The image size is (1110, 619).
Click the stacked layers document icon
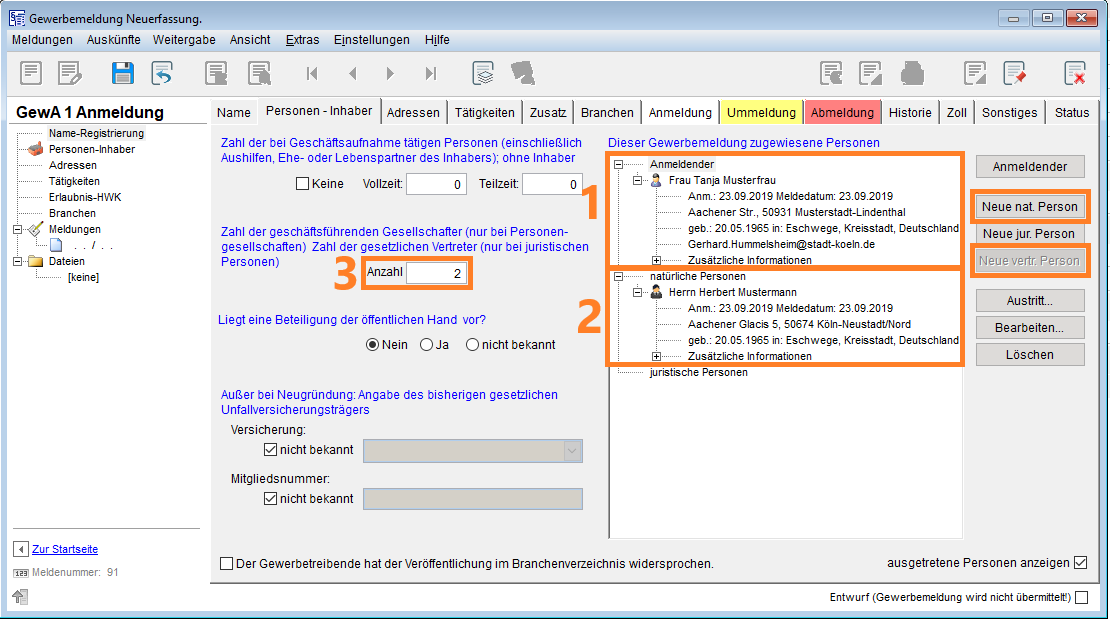click(x=484, y=73)
